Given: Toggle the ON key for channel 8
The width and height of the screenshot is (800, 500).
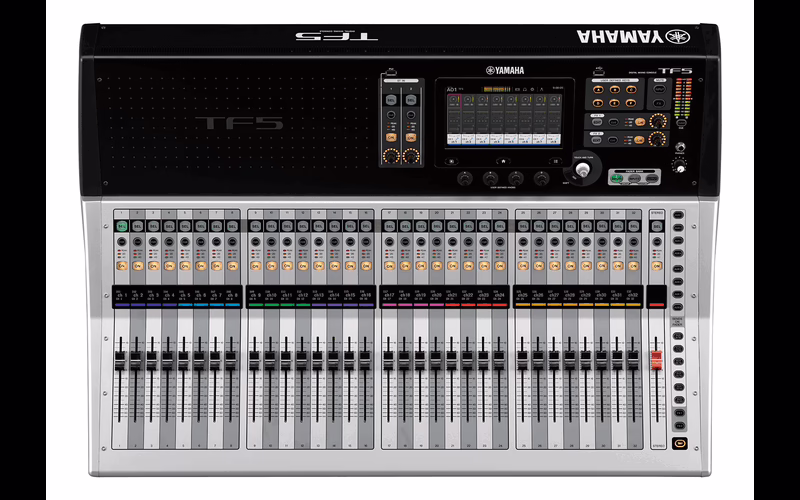Looking at the screenshot, I should click(232, 266).
